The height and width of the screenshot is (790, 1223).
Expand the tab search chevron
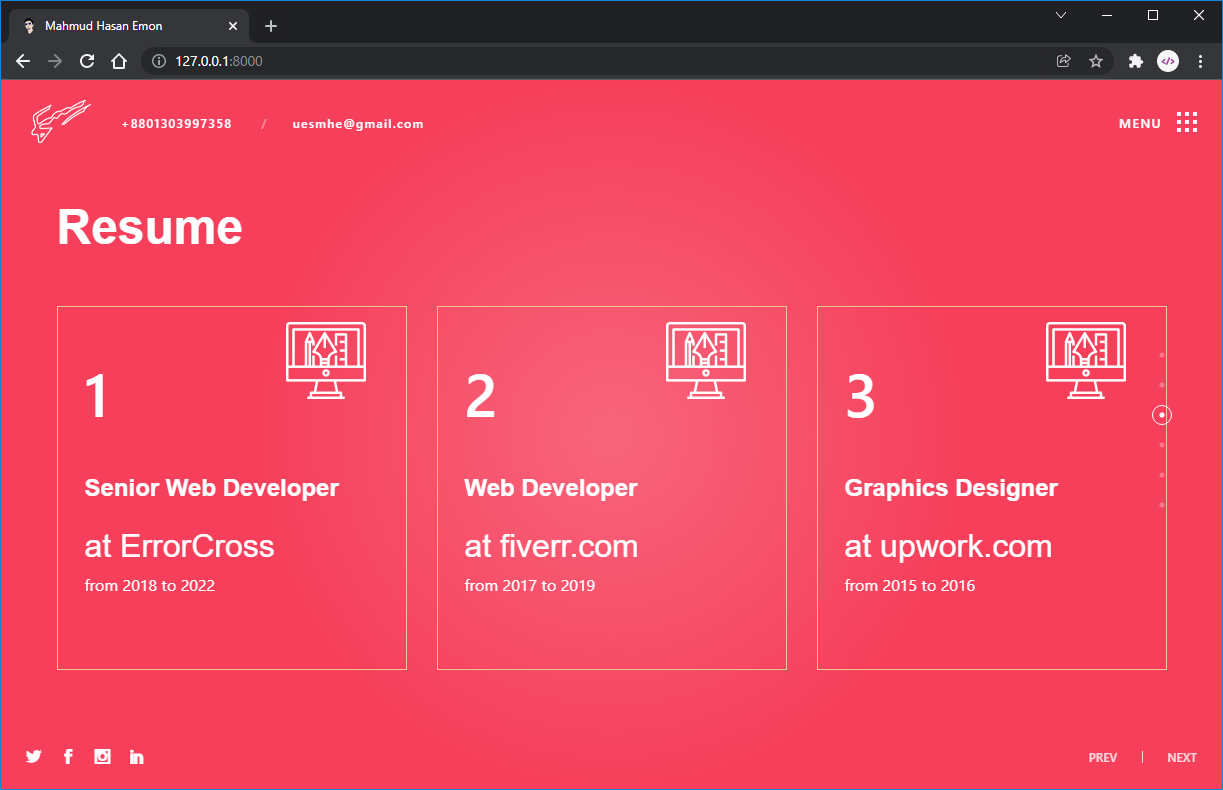(x=1061, y=15)
